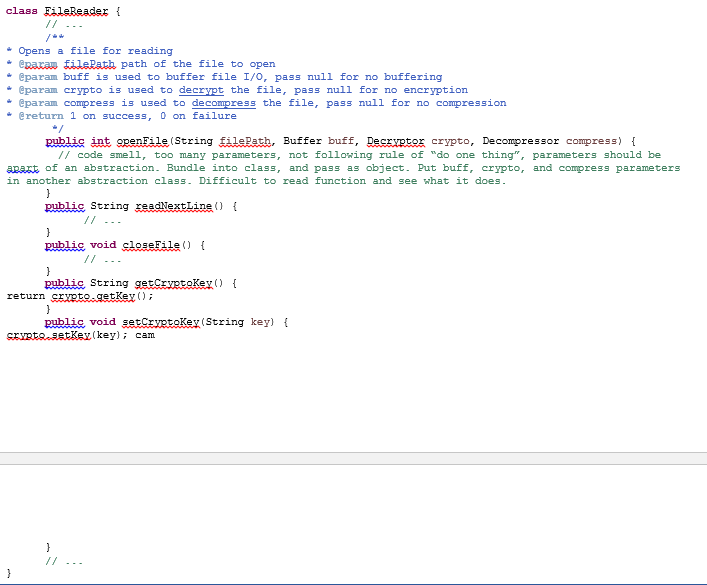Click the closeFile method name

(x=151, y=245)
